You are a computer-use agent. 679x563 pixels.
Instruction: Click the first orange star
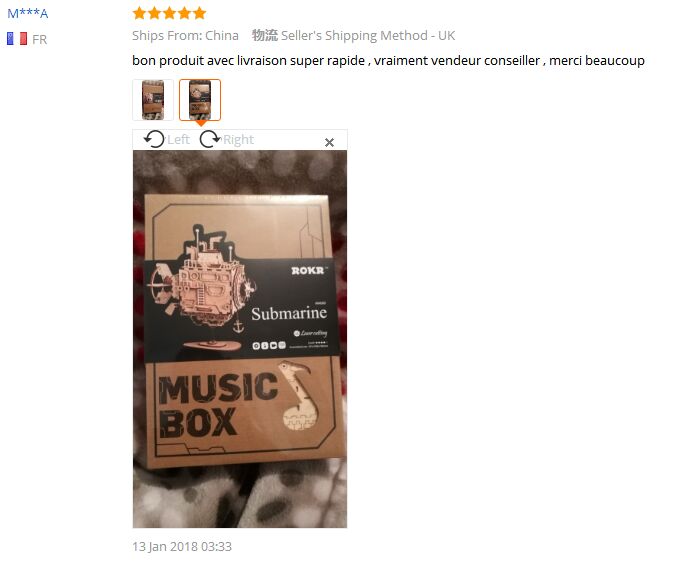(139, 13)
